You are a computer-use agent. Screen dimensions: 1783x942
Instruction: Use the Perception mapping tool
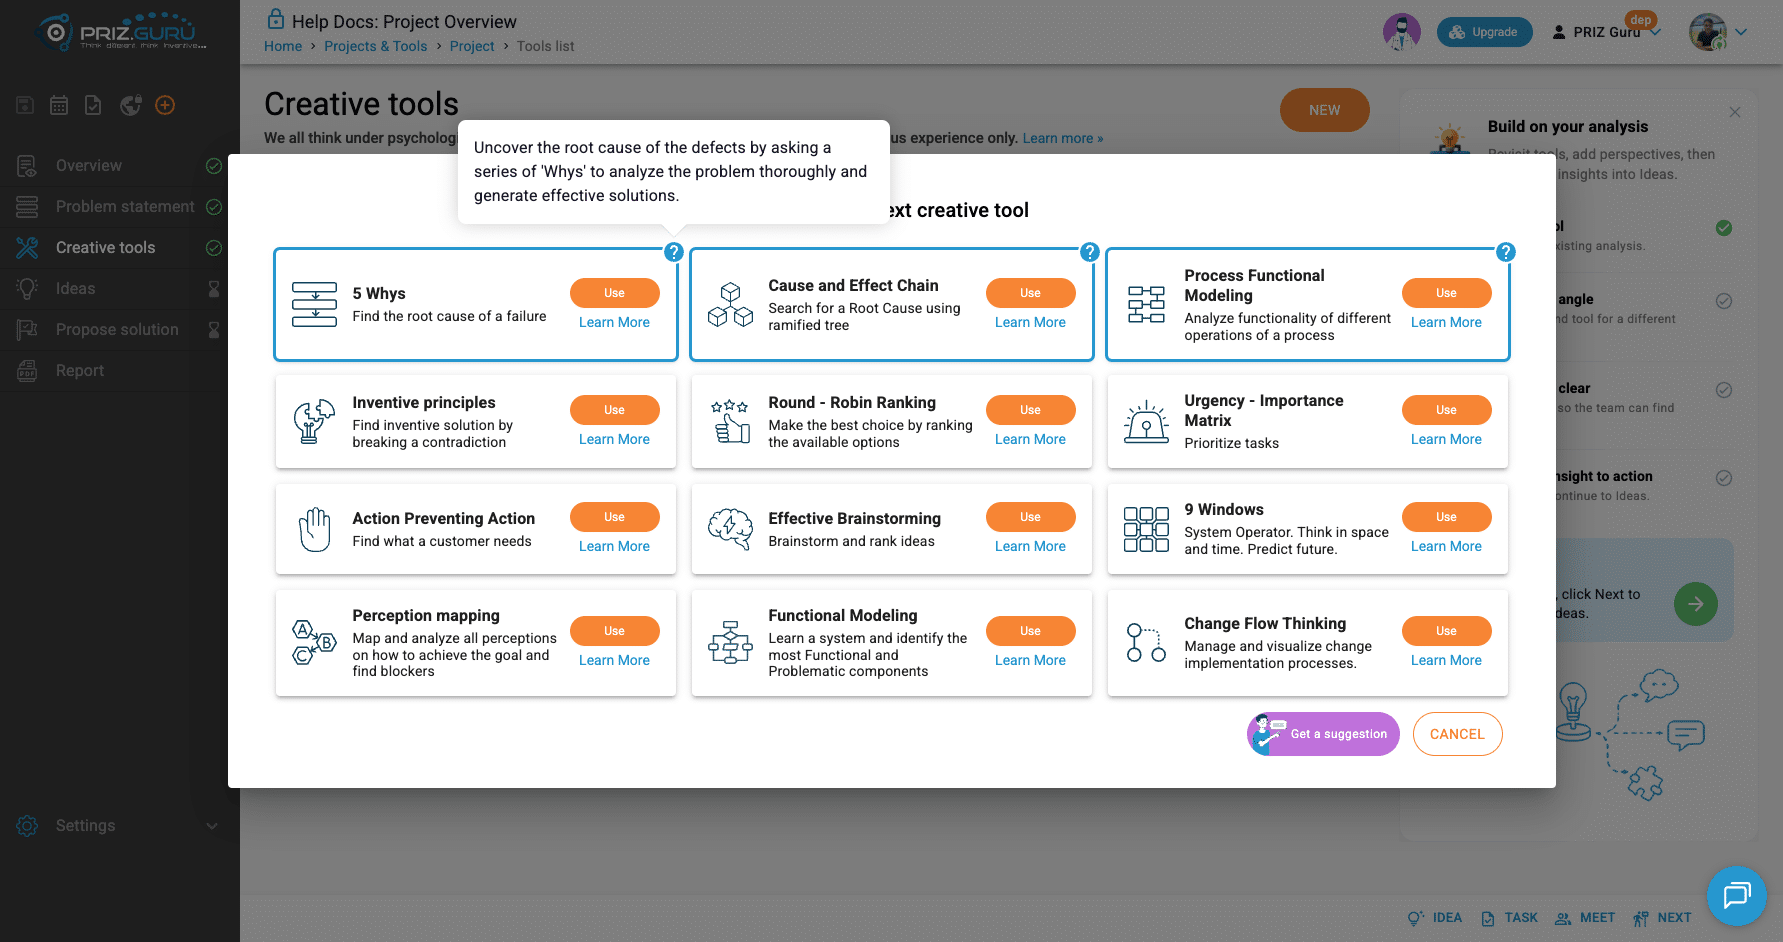614,631
